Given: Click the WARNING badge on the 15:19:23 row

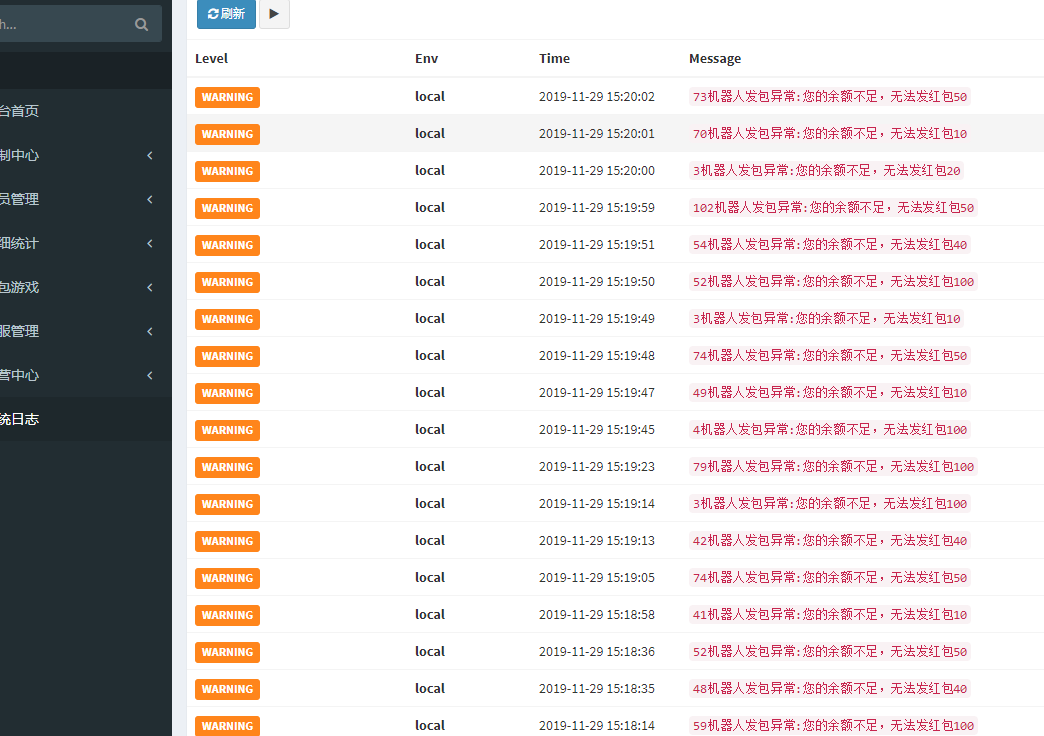Looking at the screenshot, I should click(x=227, y=467).
